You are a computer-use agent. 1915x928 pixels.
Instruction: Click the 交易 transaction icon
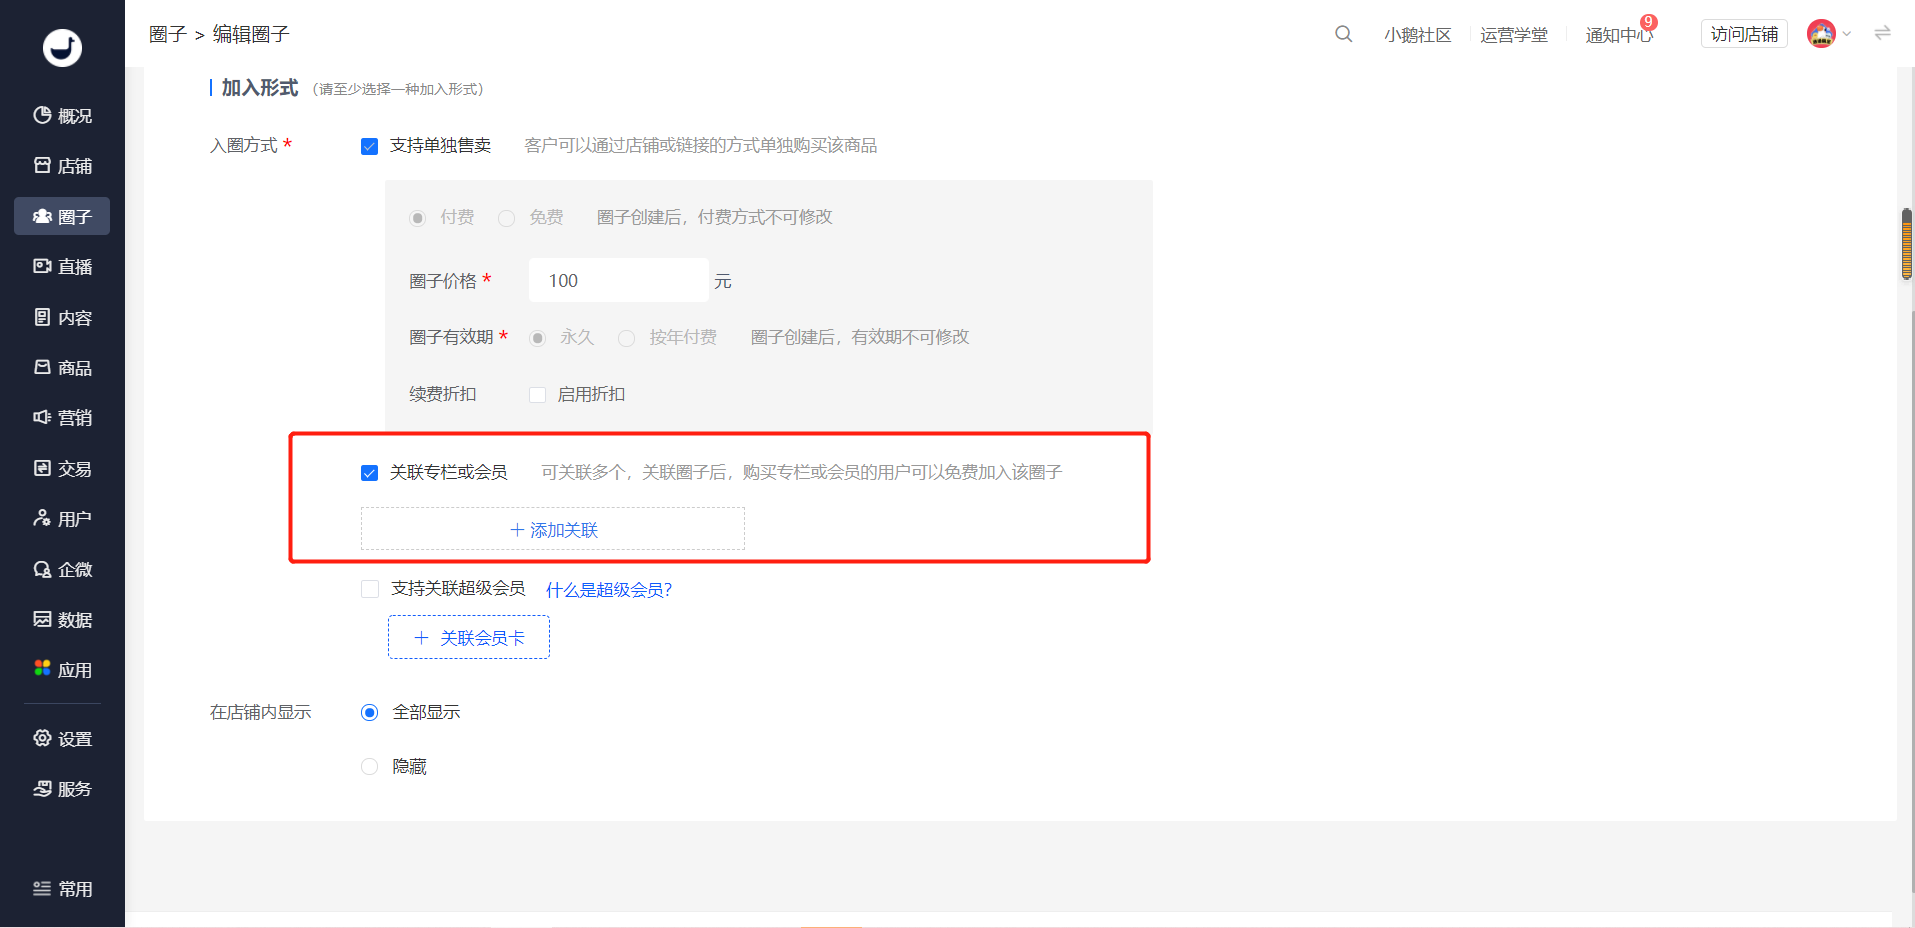(x=42, y=468)
